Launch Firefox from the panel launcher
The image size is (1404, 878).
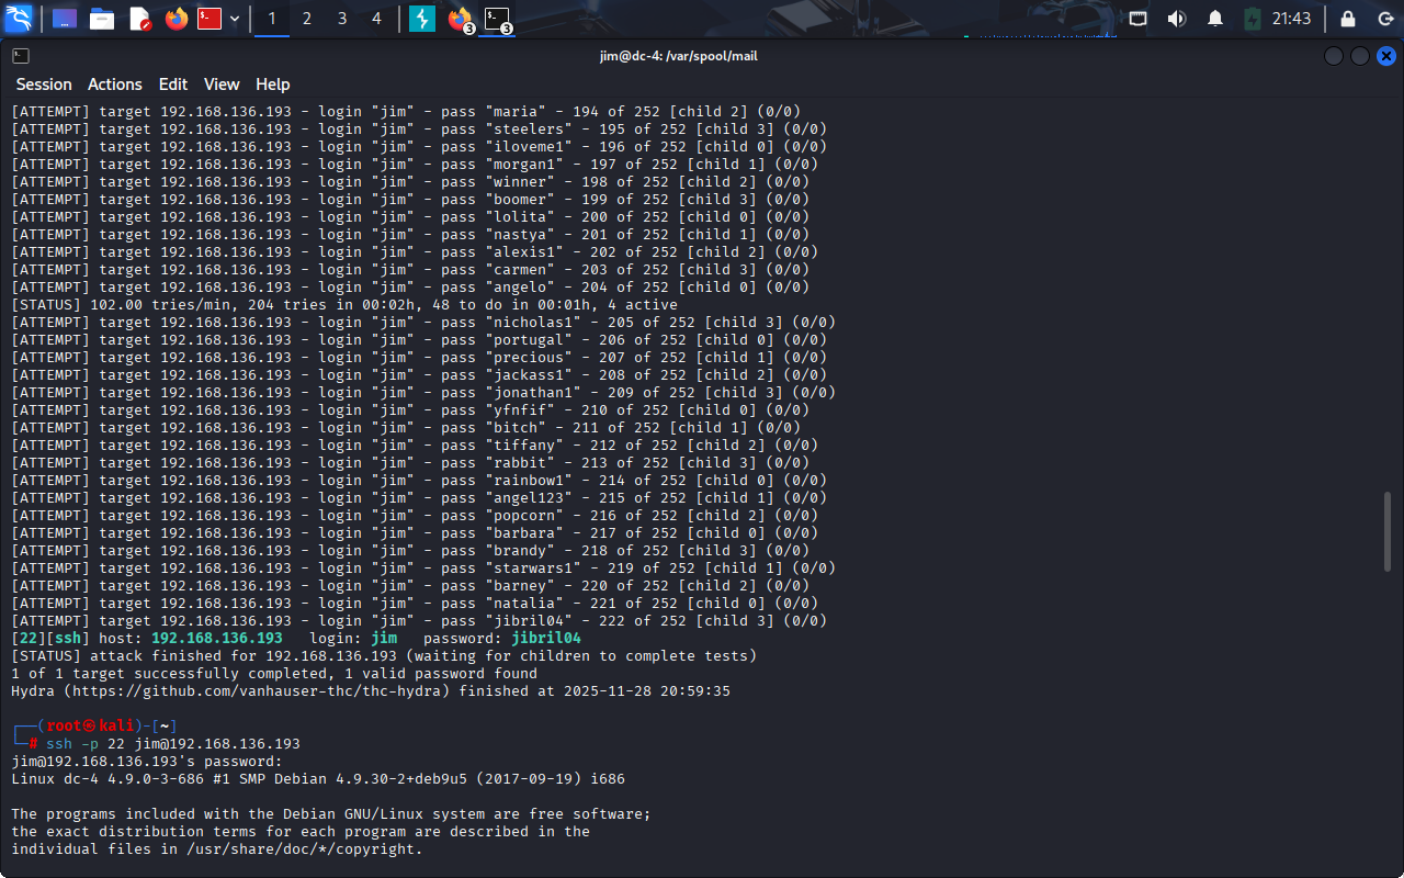[176, 18]
